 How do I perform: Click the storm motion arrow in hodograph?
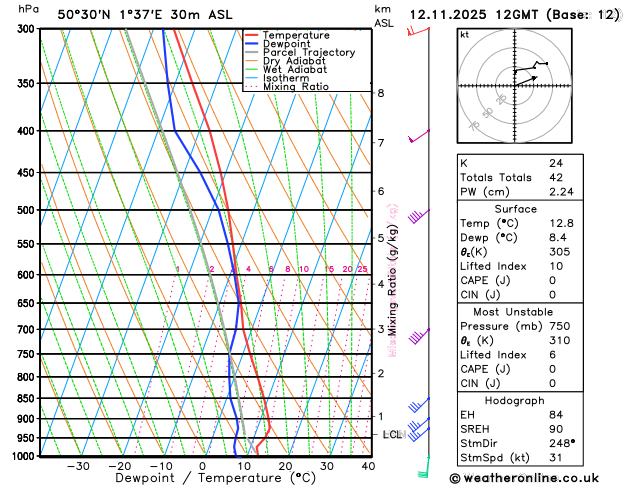click(526, 81)
